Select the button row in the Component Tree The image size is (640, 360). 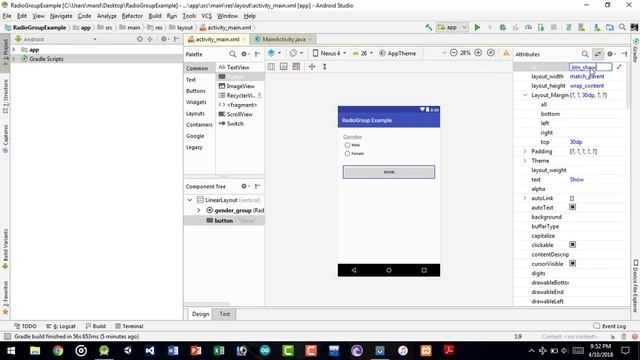pyautogui.click(x=224, y=220)
